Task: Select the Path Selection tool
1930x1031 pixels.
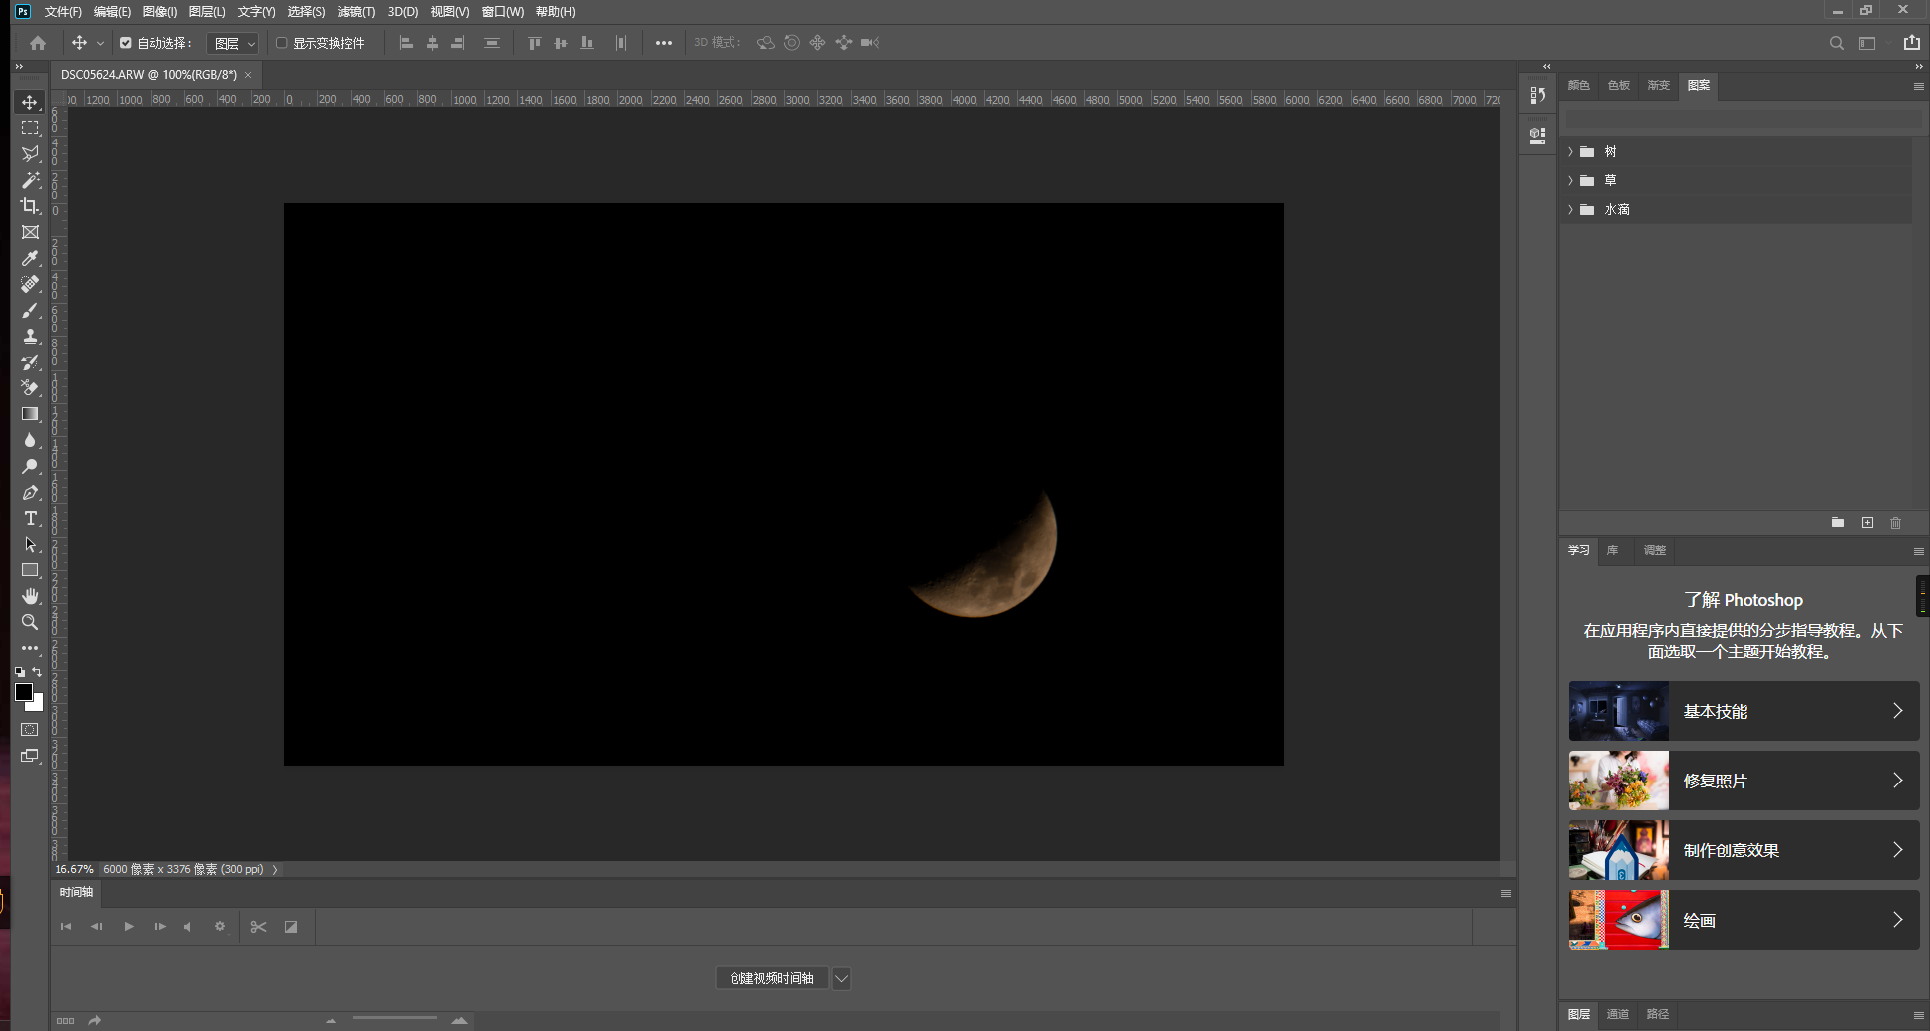Action: pyautogui.click(x=30, y=544)
